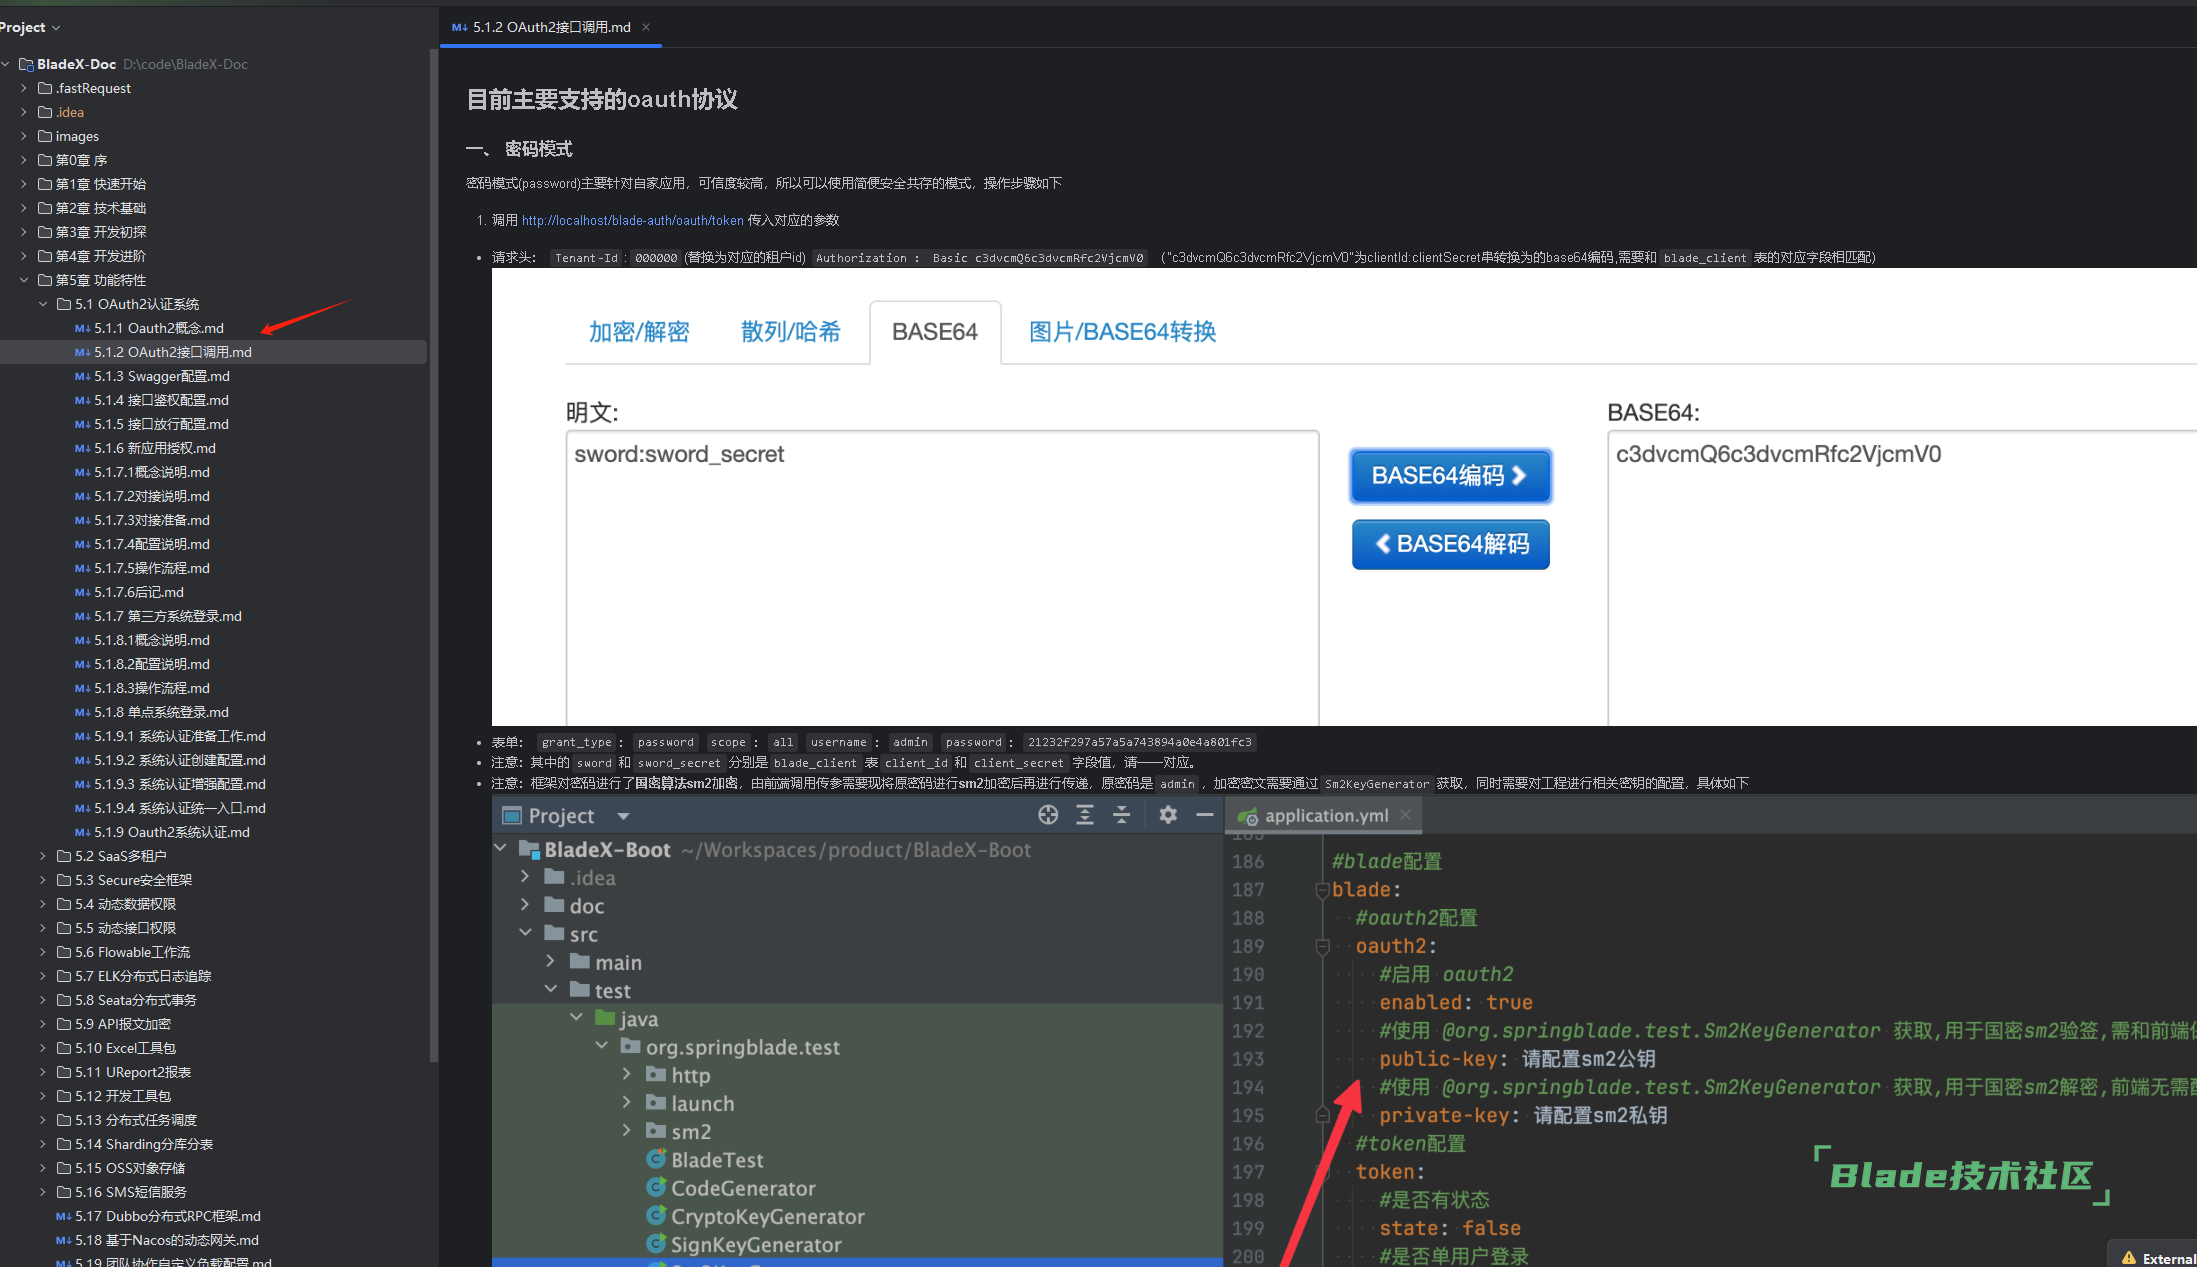This screenshot has height=1267, width=2197.
Task: Click the External warning notification icon
Action: pos(2129,1258)
